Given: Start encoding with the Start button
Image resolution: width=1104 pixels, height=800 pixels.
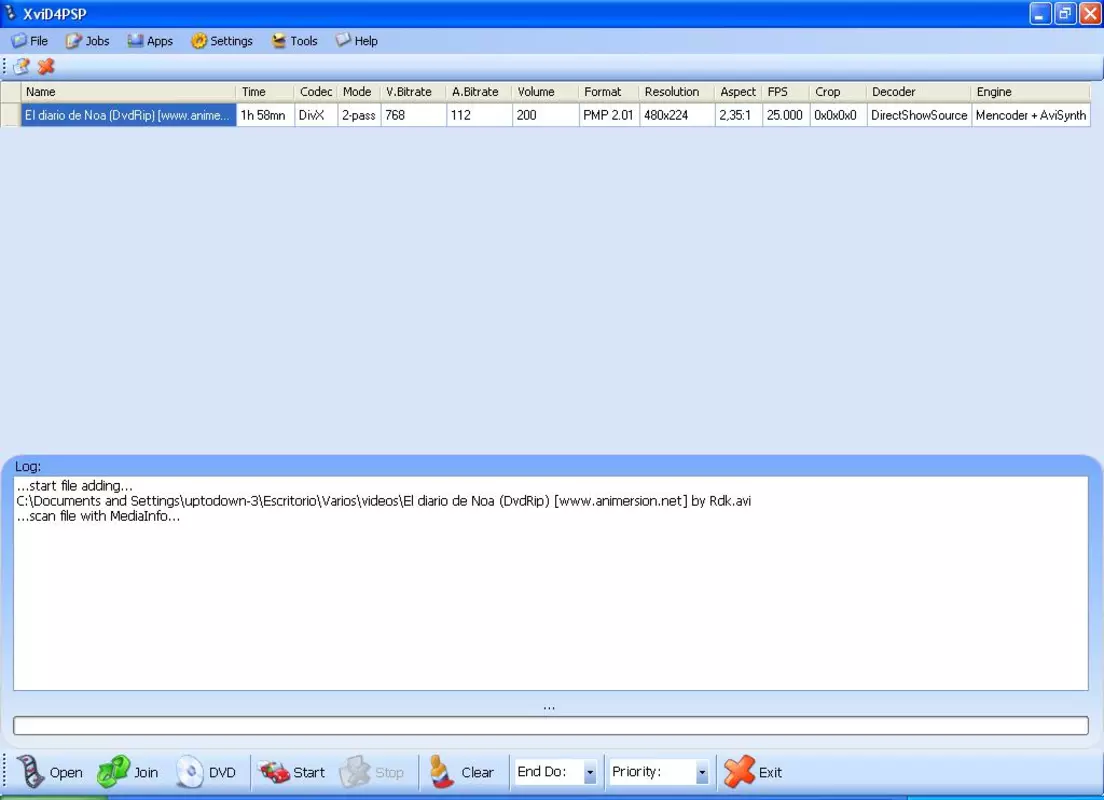Looking at the screenshot, I should (x=291, y=772).
